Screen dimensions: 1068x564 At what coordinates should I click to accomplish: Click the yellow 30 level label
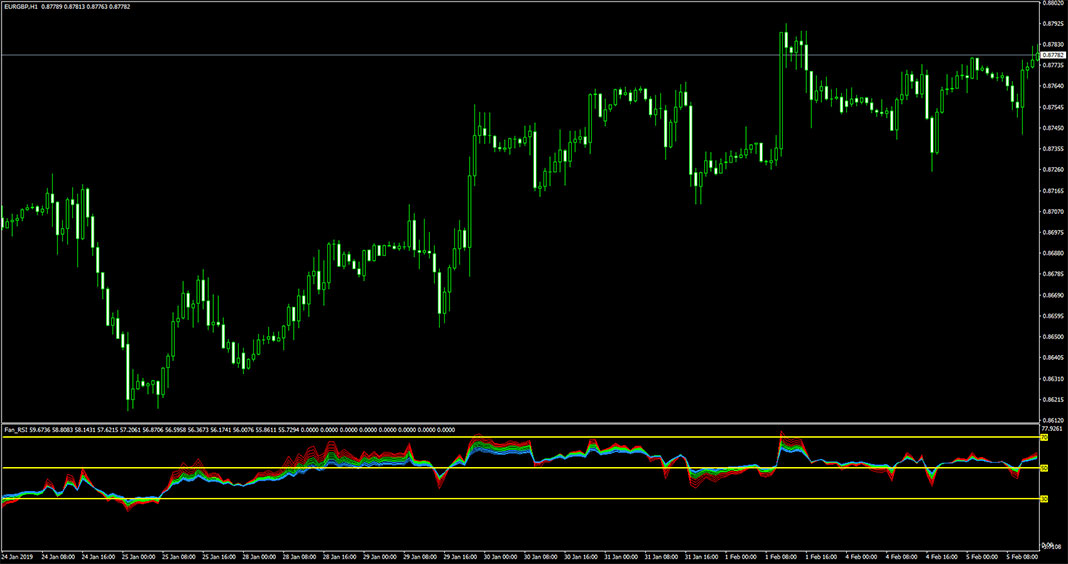pos(1044,499)
